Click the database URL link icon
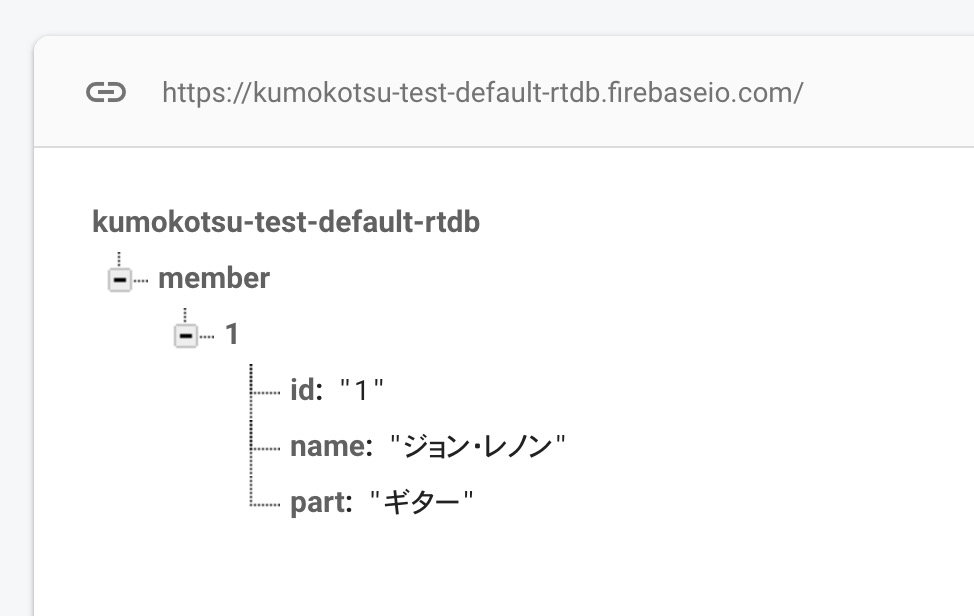974x616 pixels. tap(106, 93)
